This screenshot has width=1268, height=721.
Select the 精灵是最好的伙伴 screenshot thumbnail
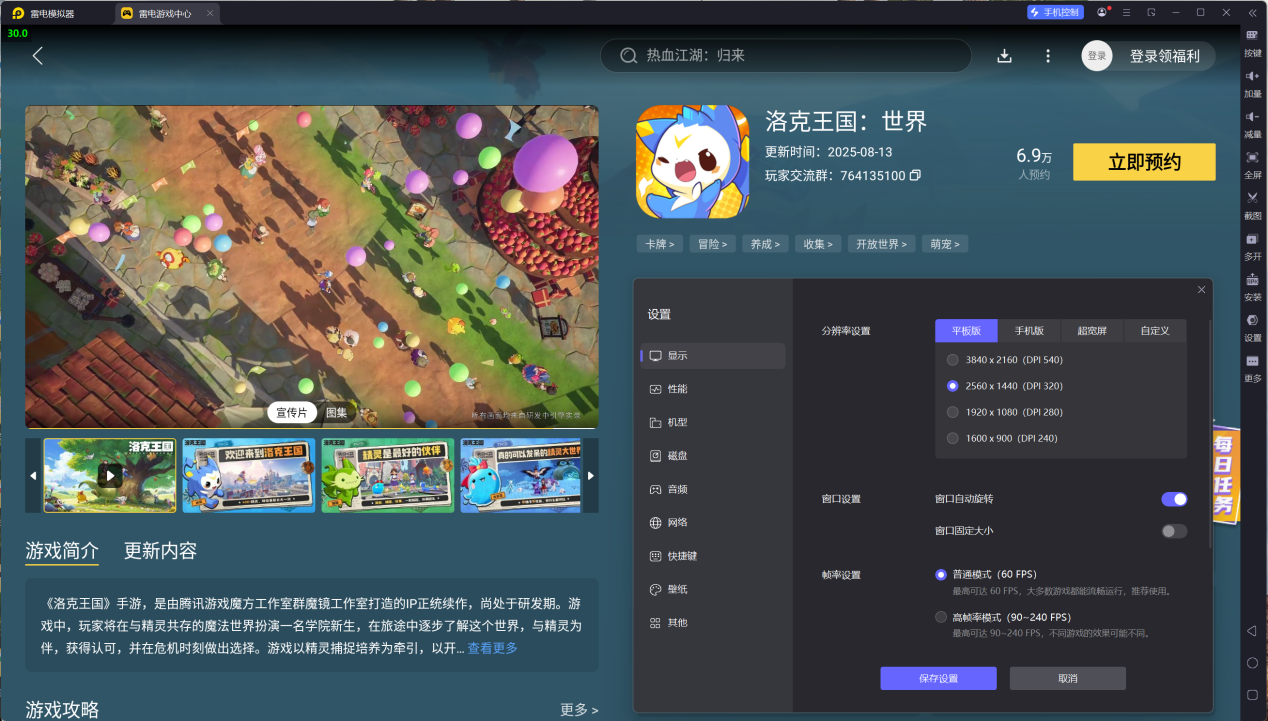click(388, 475)
